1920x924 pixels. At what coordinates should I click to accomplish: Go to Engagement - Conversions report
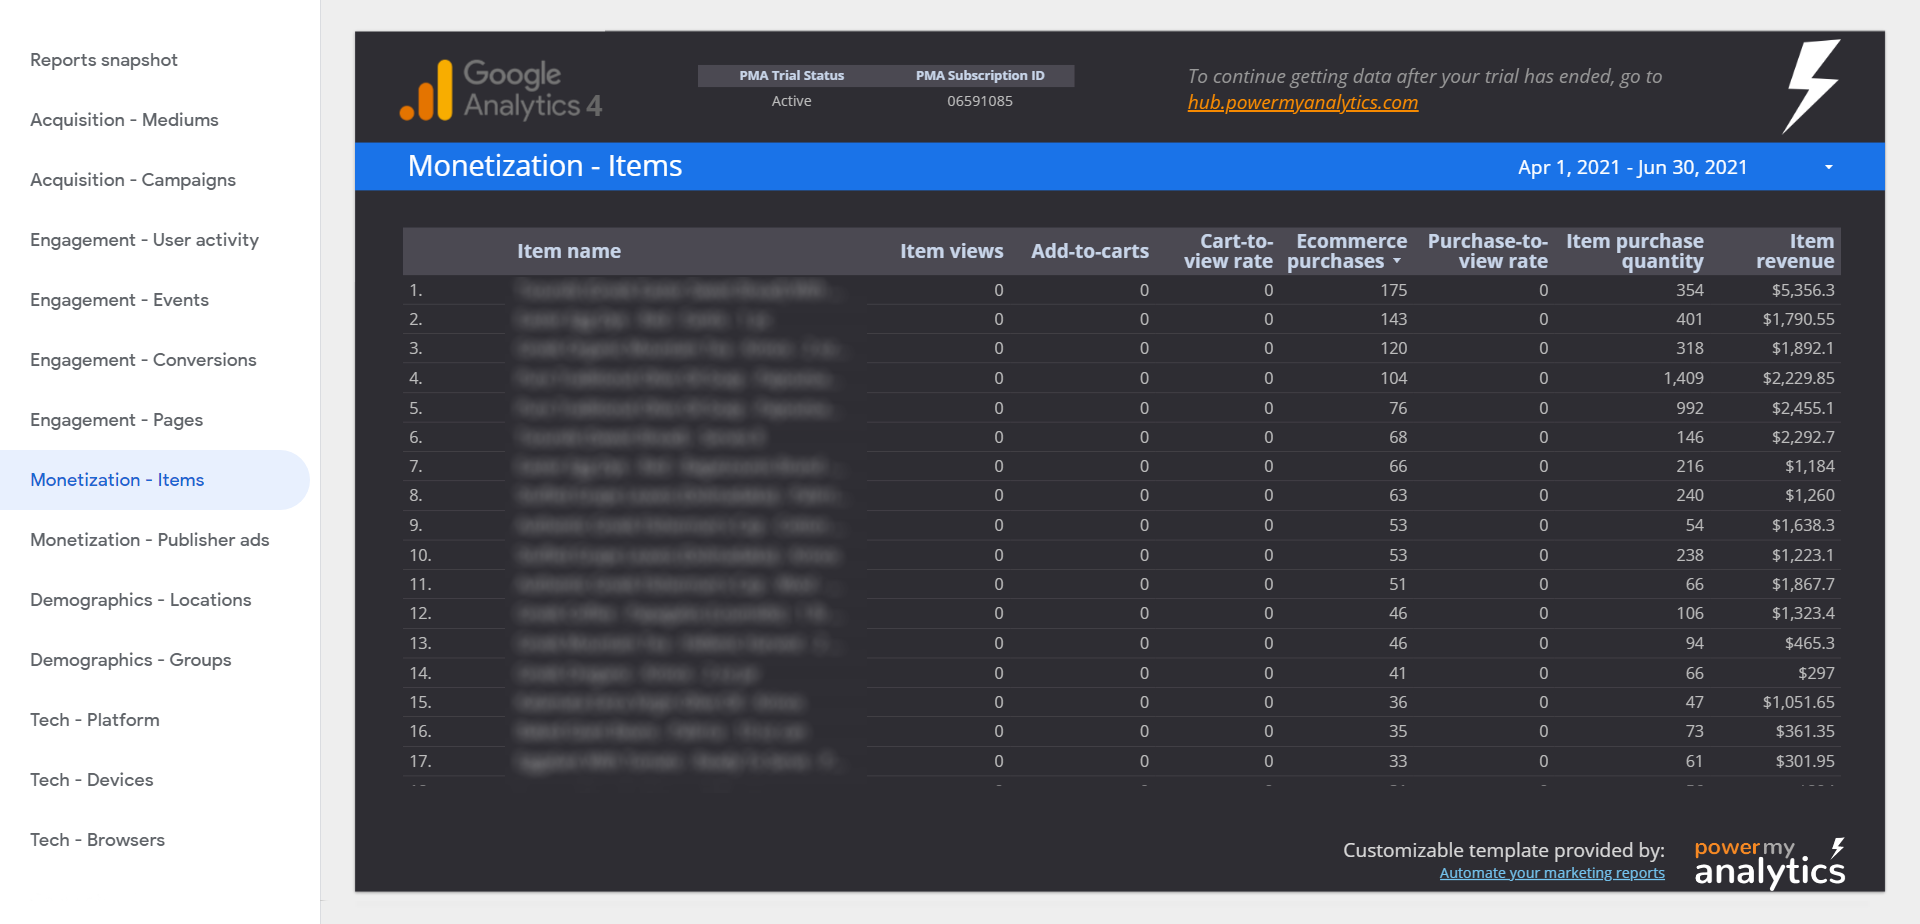click(143, 360)
